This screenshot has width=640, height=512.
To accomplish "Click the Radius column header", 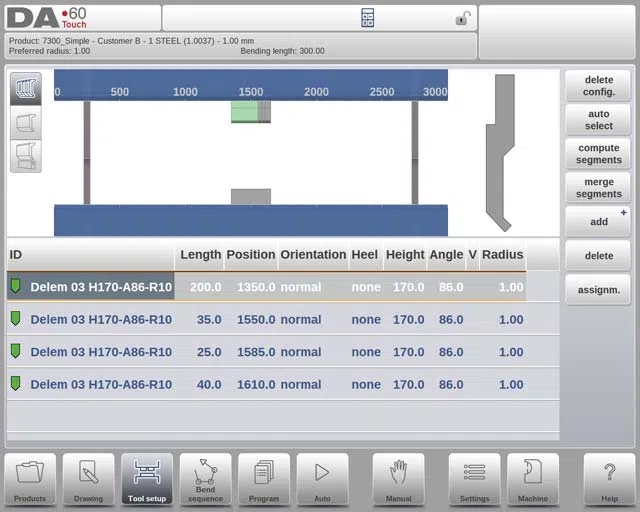I will pyautogui.click(x=502, y=254).
